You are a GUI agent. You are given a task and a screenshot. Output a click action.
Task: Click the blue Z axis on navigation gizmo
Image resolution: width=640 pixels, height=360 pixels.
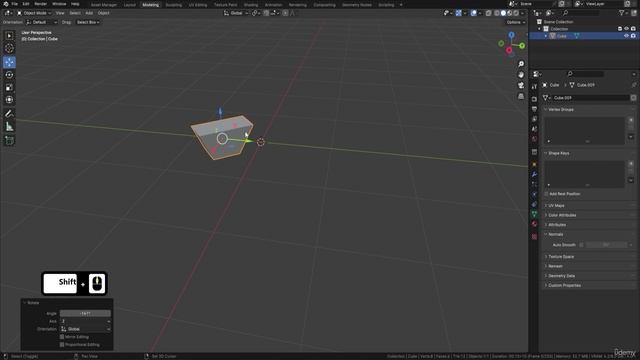click(x=511, y=35)
